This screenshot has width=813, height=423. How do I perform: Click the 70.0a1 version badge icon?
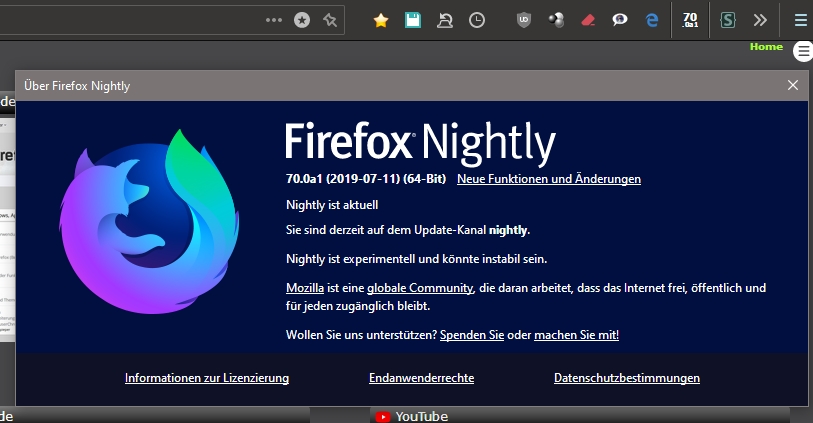pos(690,20)
